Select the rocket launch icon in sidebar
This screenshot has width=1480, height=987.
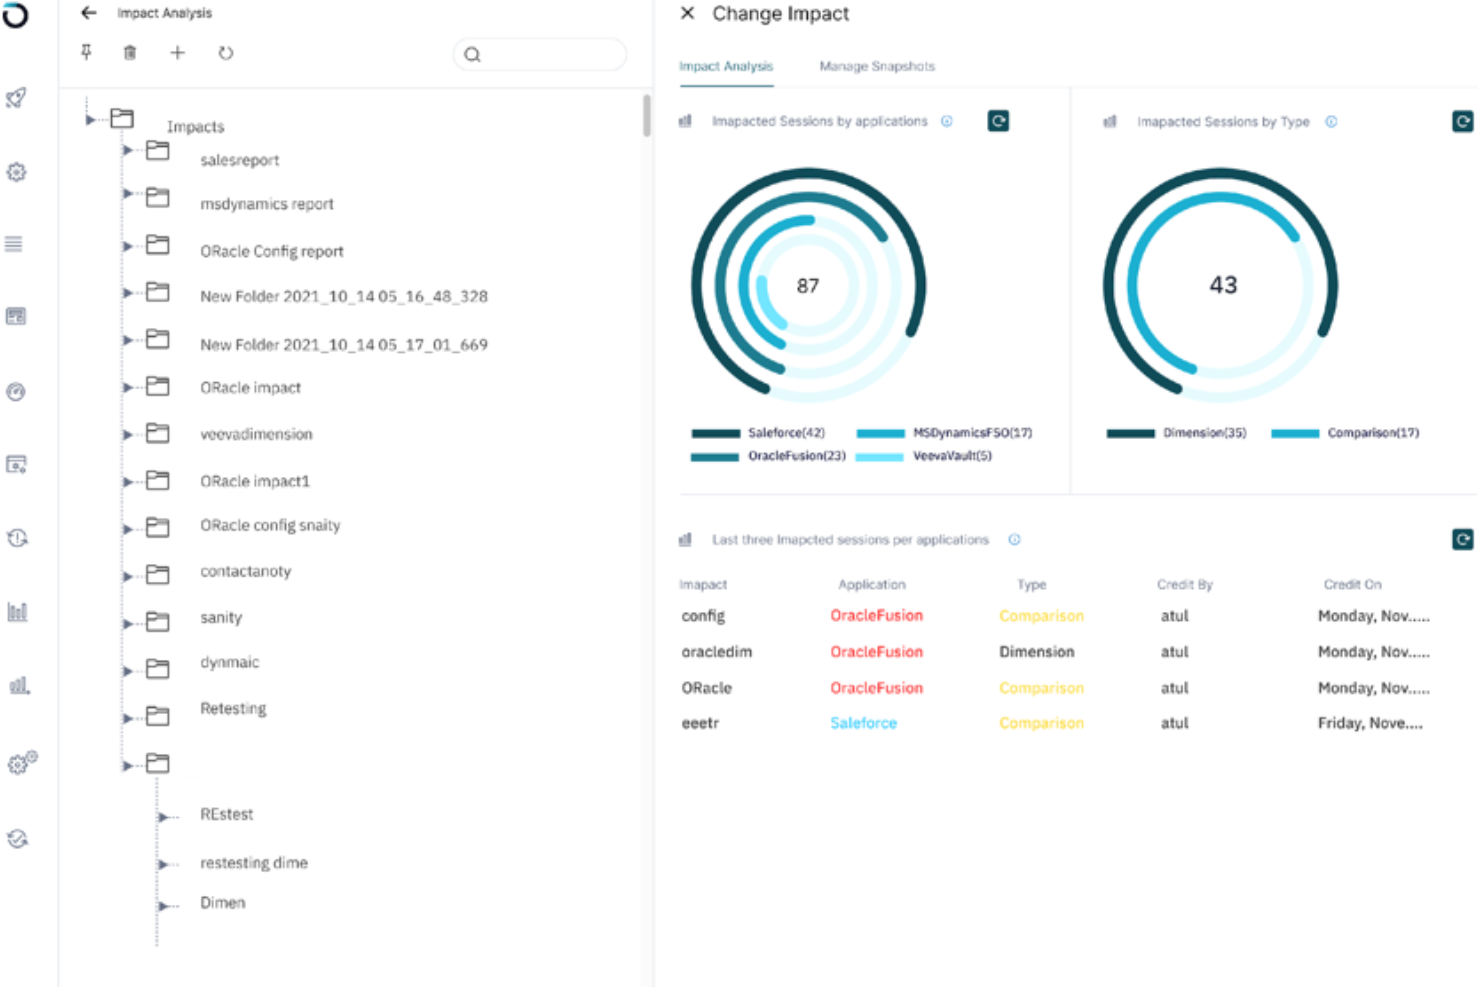[16, 98]
